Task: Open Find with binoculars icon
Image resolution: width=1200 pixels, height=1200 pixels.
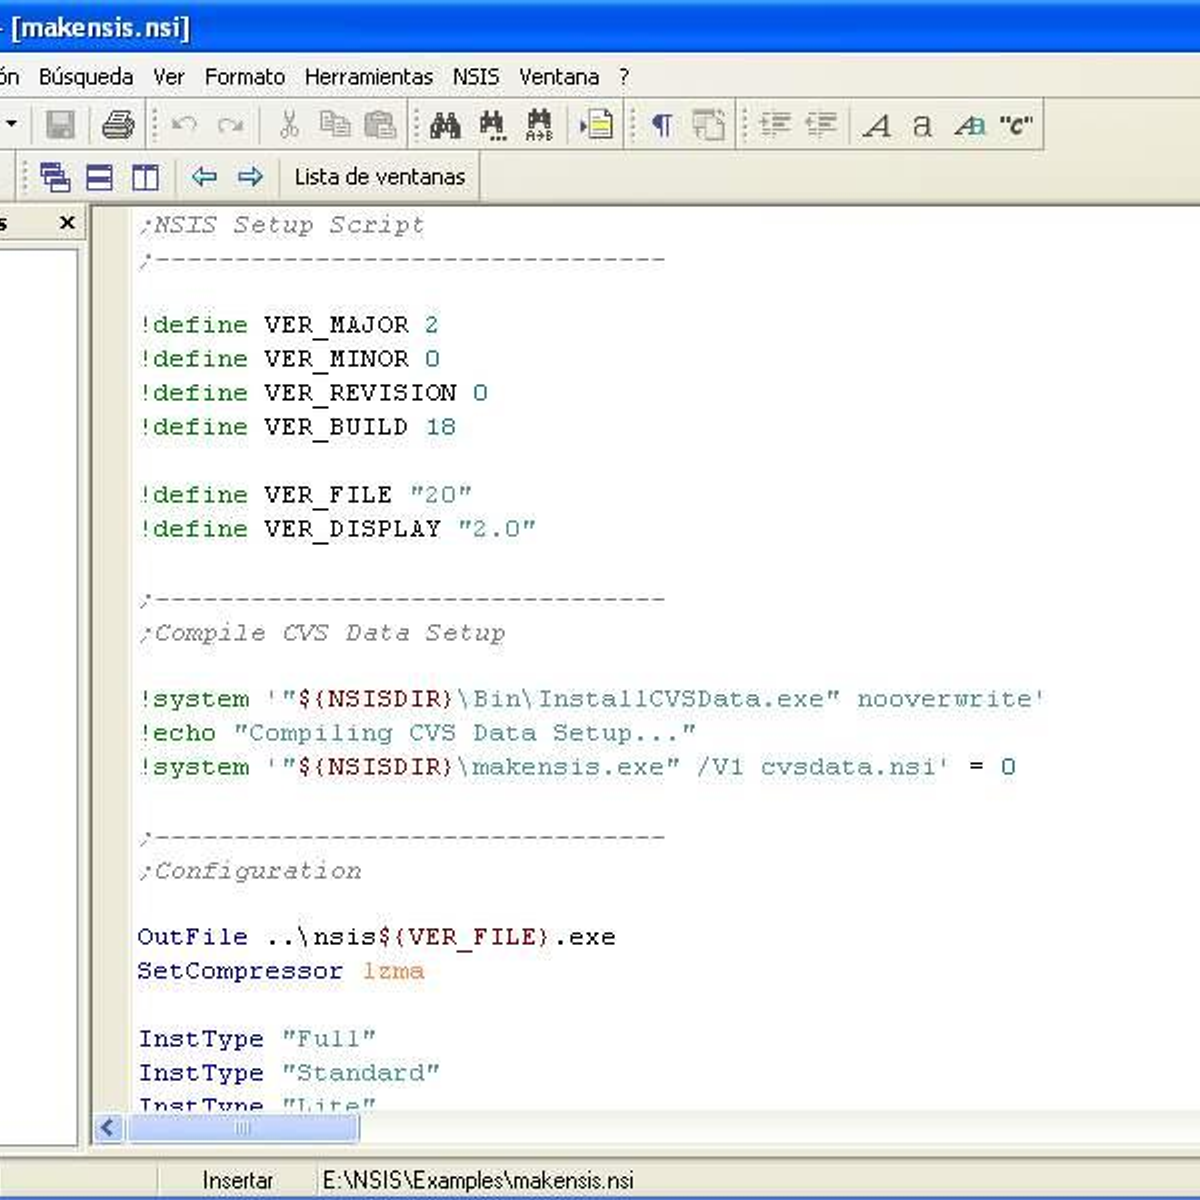Action: (445, 125)
